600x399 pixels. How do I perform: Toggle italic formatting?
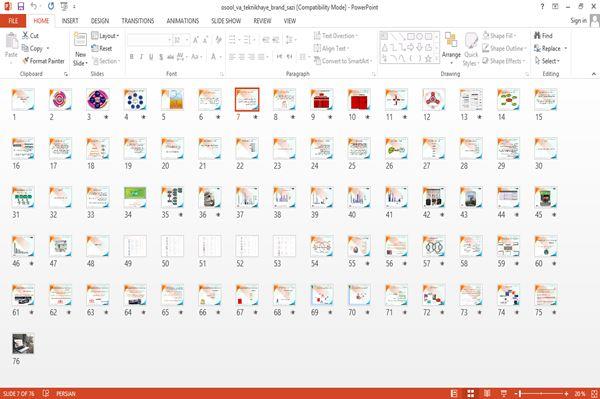(141, 57)
